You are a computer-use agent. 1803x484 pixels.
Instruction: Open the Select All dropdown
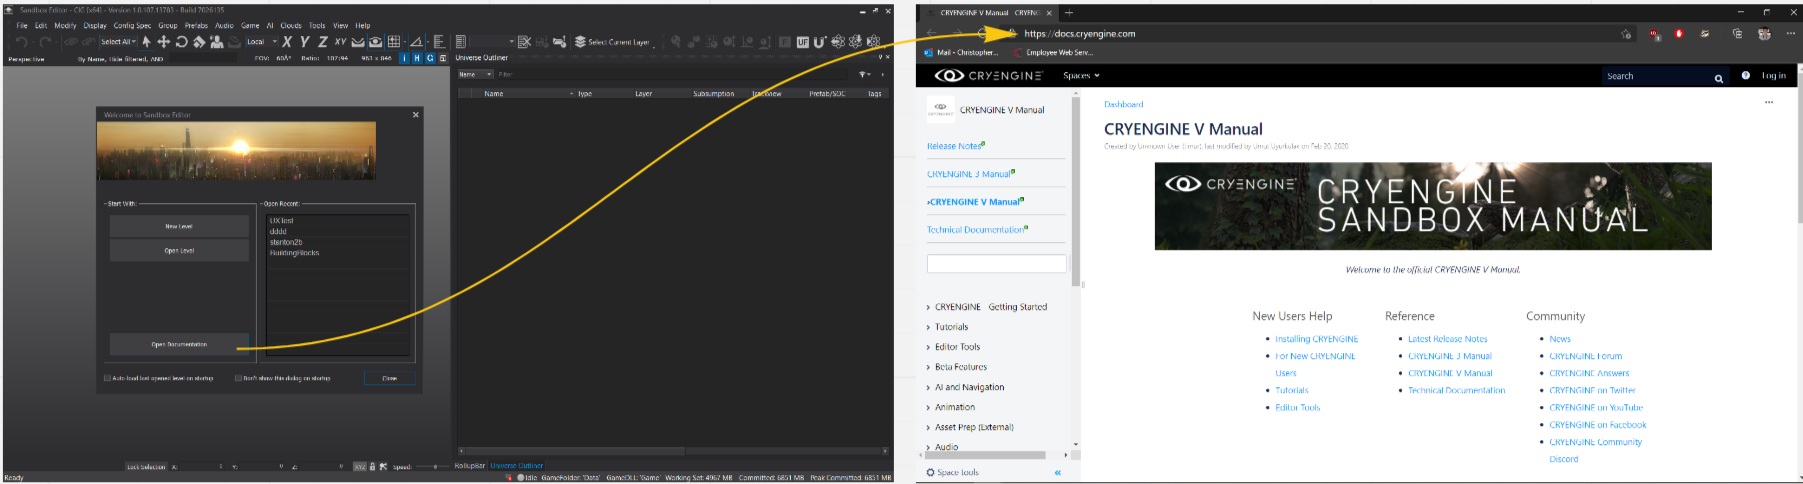[118, 42]
